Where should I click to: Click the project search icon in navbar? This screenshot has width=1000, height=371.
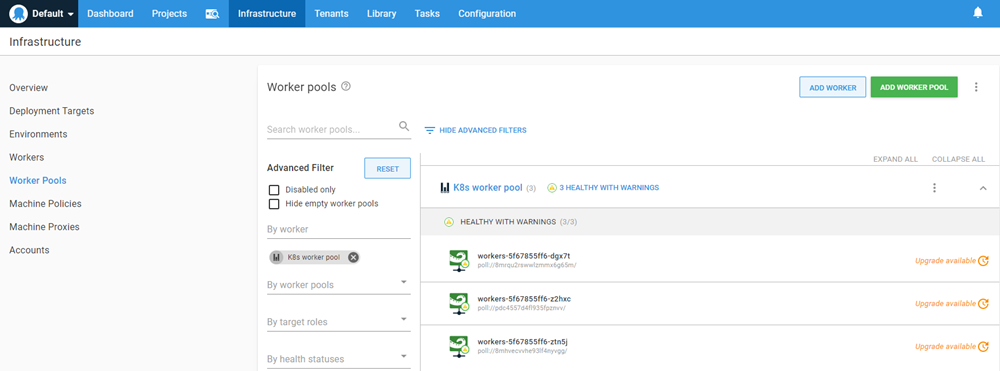pyautogui.click(x=212, y=13)
